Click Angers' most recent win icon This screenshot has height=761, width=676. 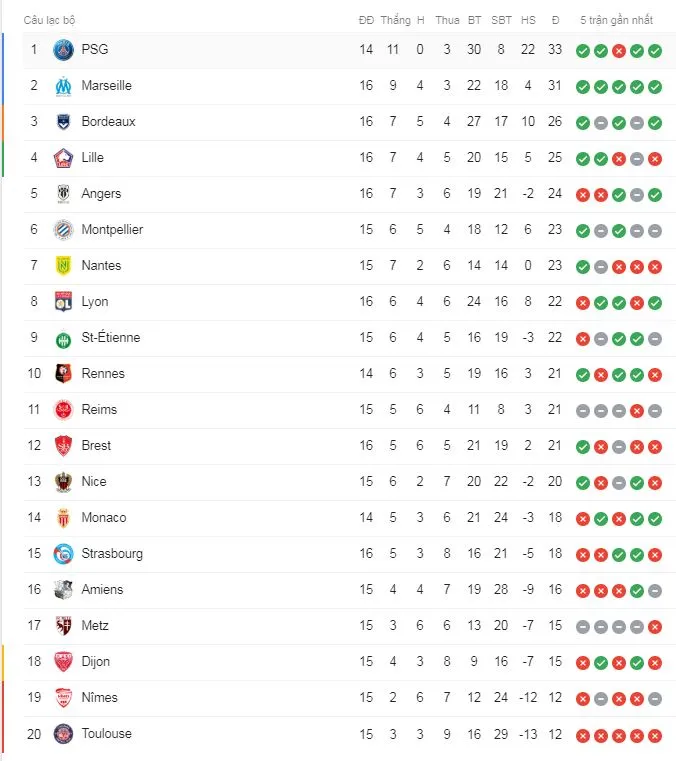point(655,194)
